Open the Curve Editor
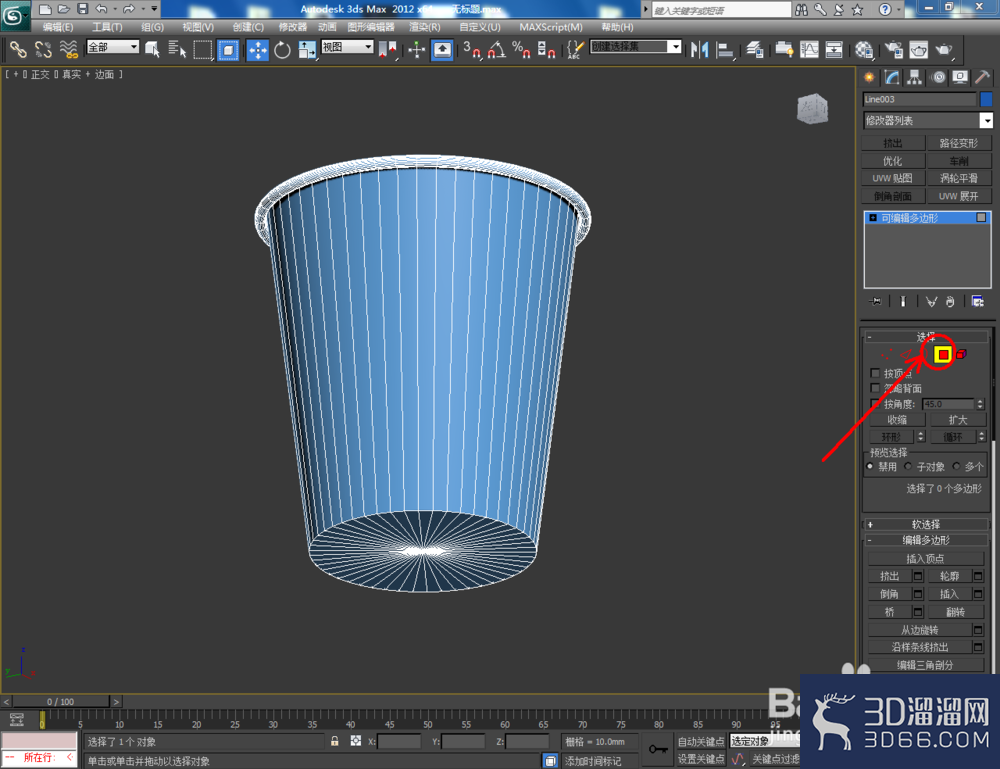The height and width of the screenshot is (769, 1000). click(809, 50)
